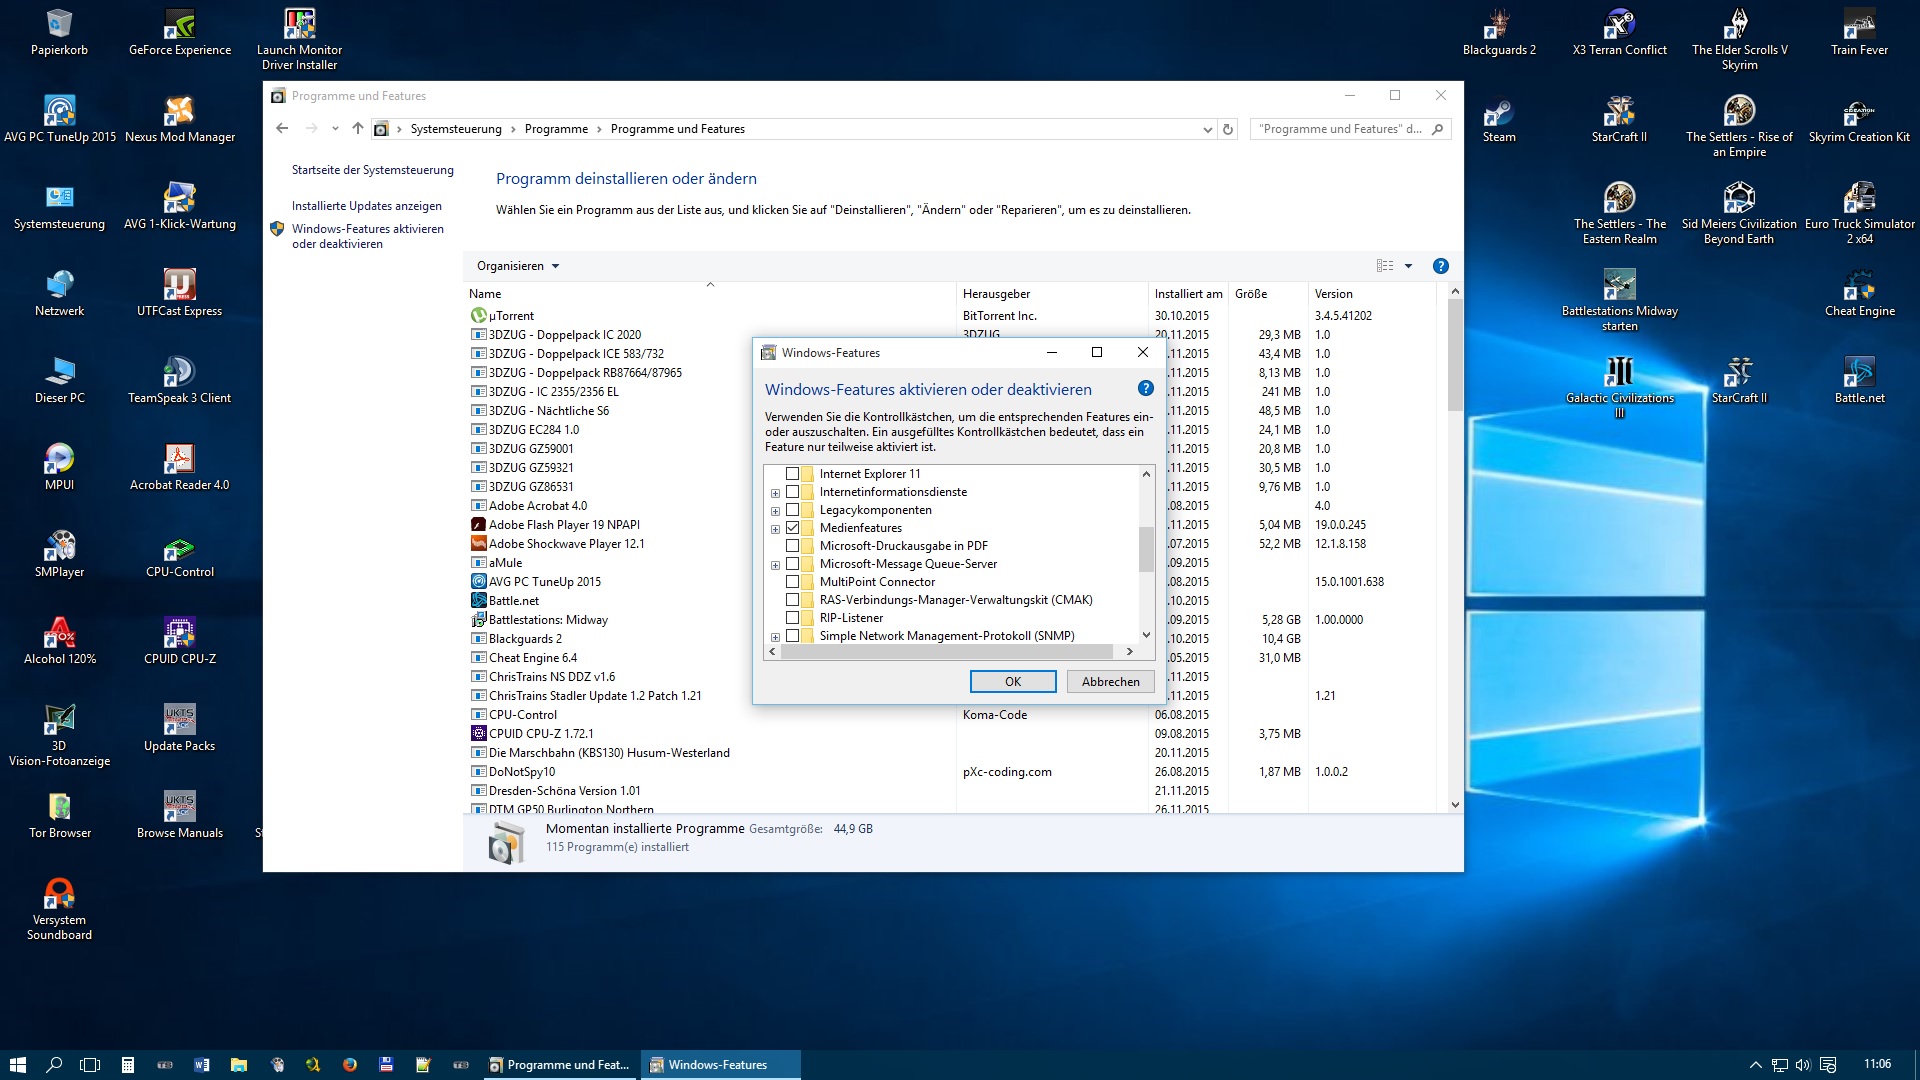The image size is (1920, 1080).
Task: Go up one folder level arrow
Action: pyautogui.click(x=357, y=128)
